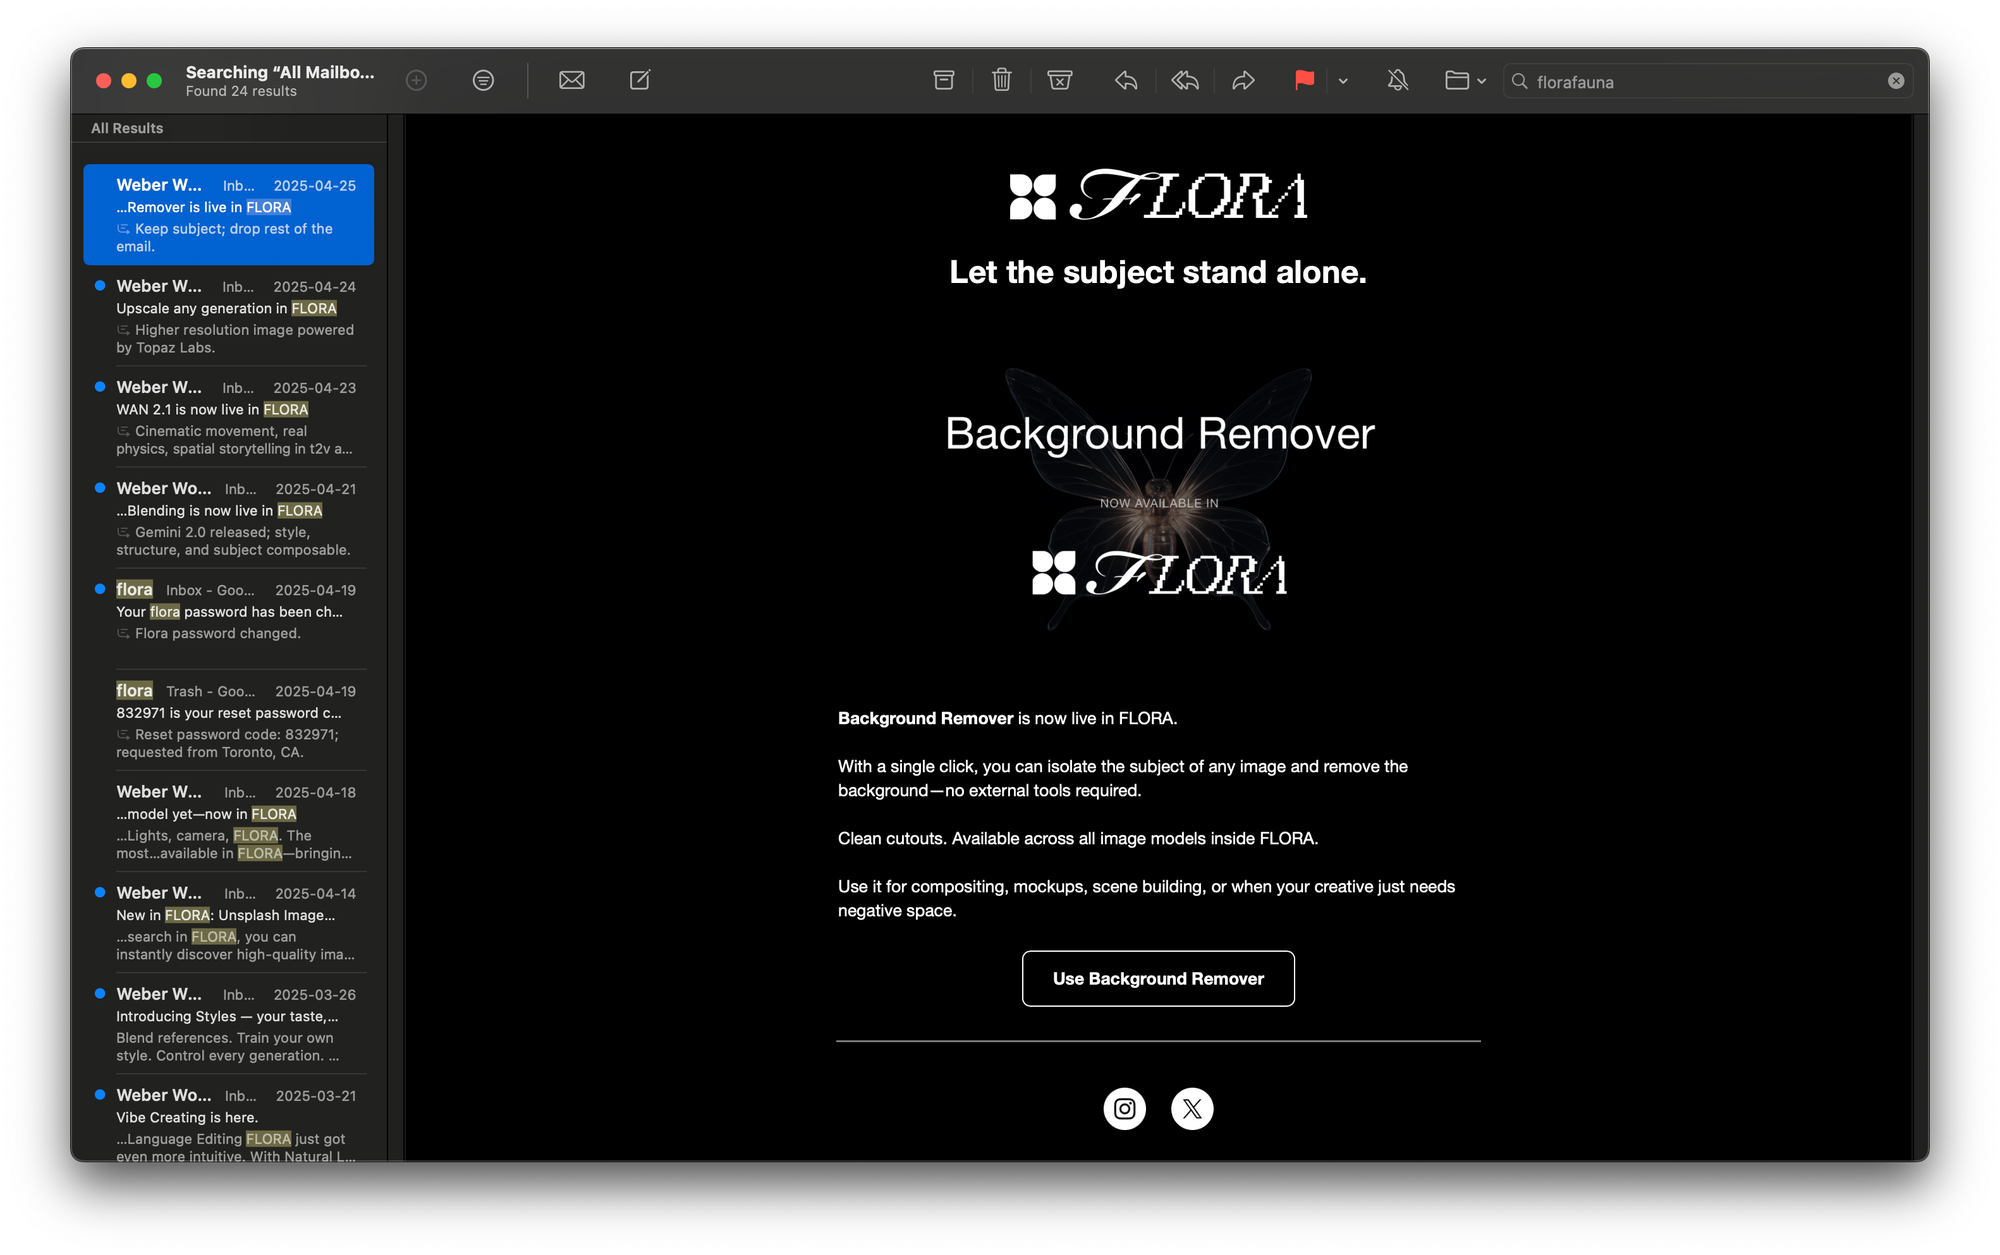Open FLORA X social icon
This screenshot has height=1255, width=2000.
pyautogui.click(x=1192, y=1108)
